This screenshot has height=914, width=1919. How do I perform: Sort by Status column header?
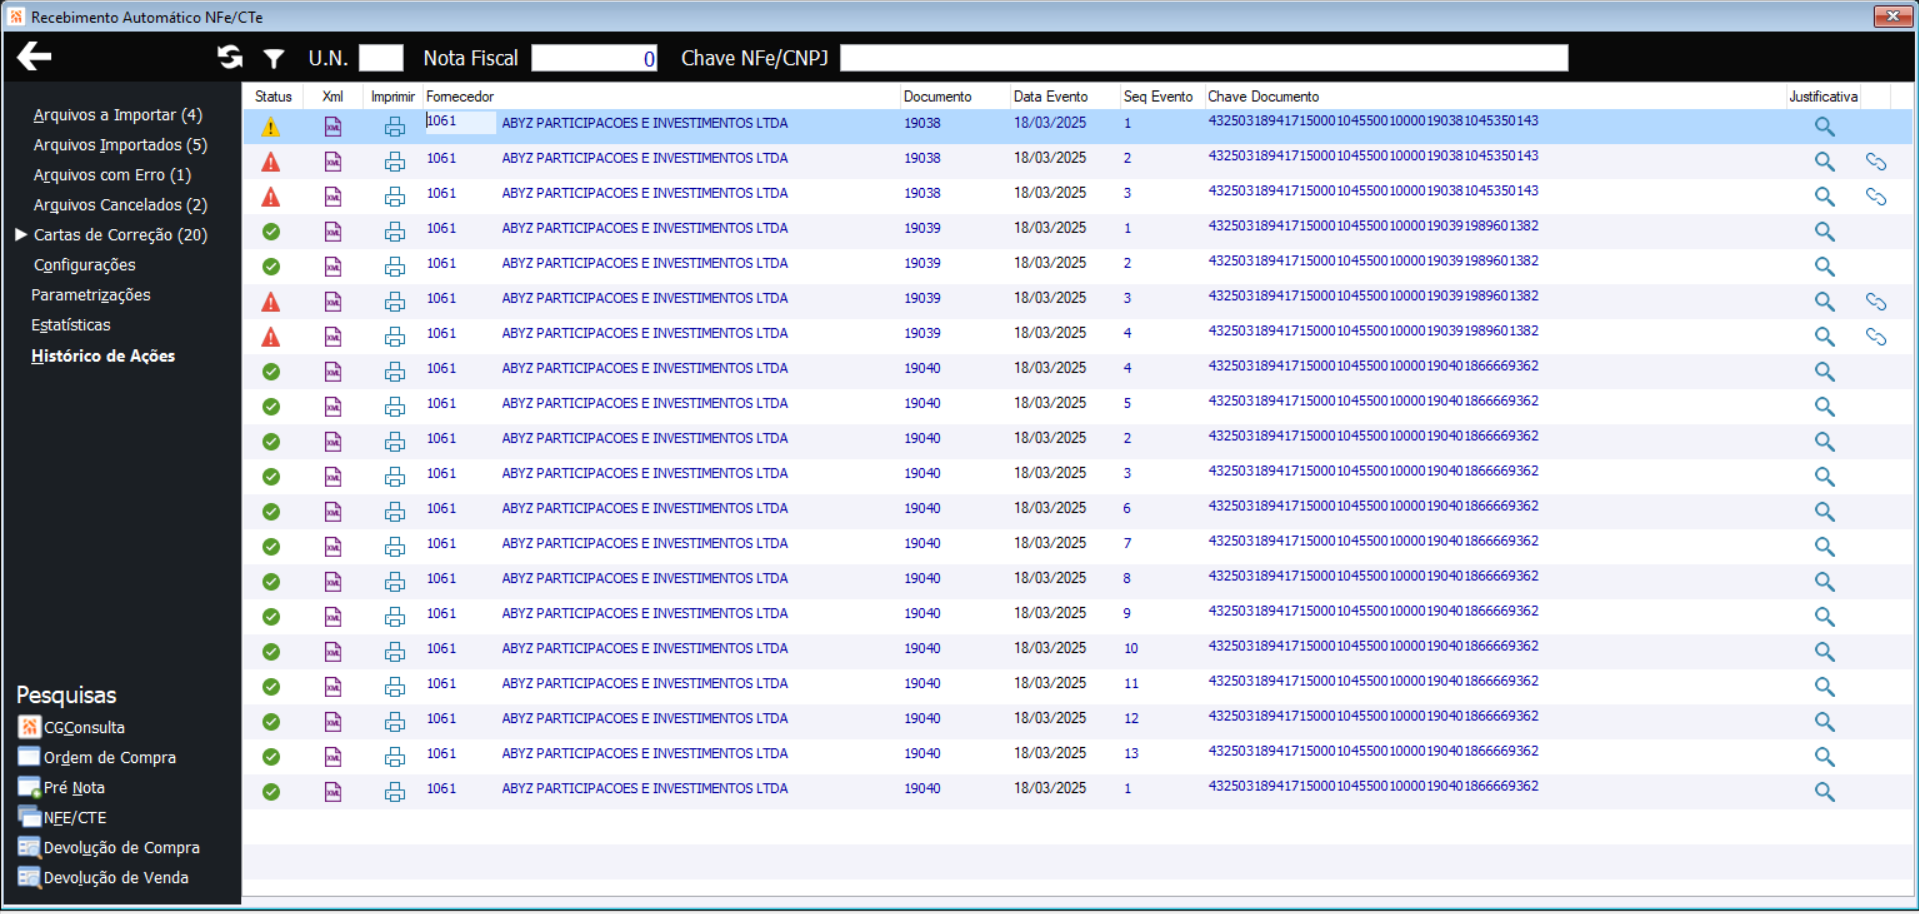click(x=273, y=96)
